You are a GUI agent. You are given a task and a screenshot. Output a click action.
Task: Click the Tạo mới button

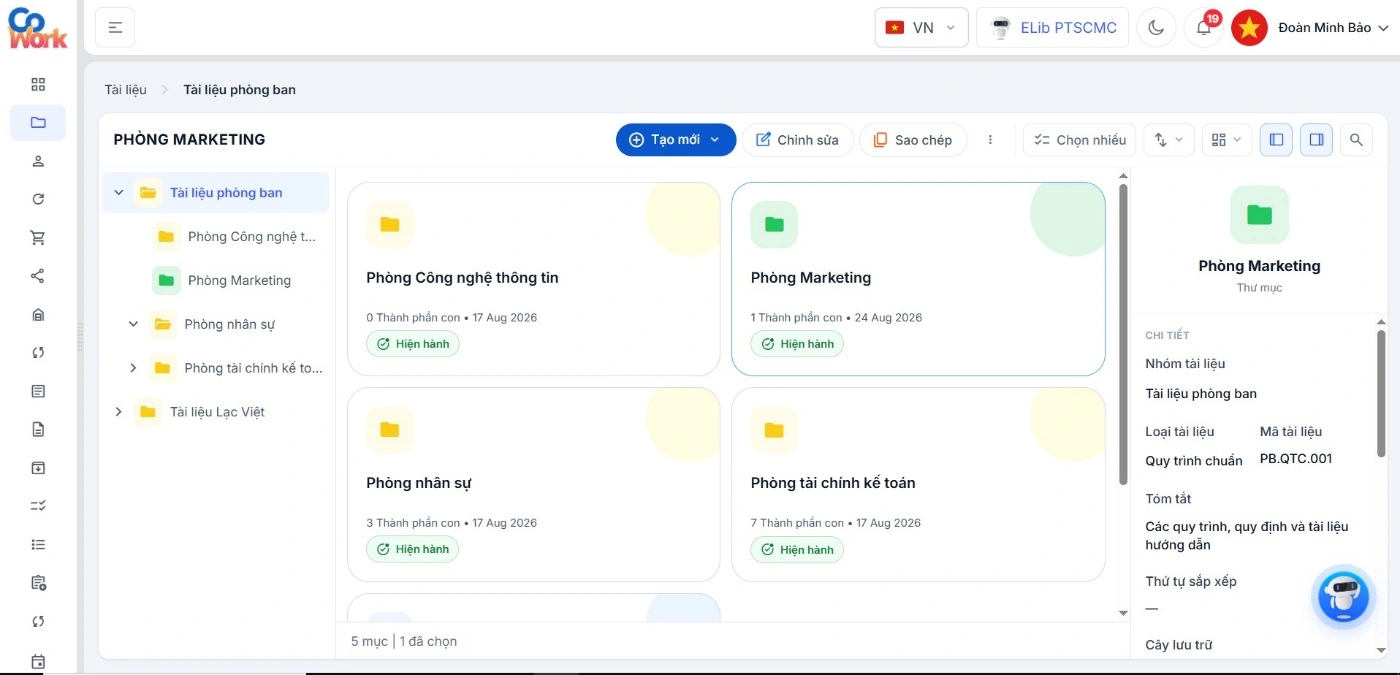point(676,140)
